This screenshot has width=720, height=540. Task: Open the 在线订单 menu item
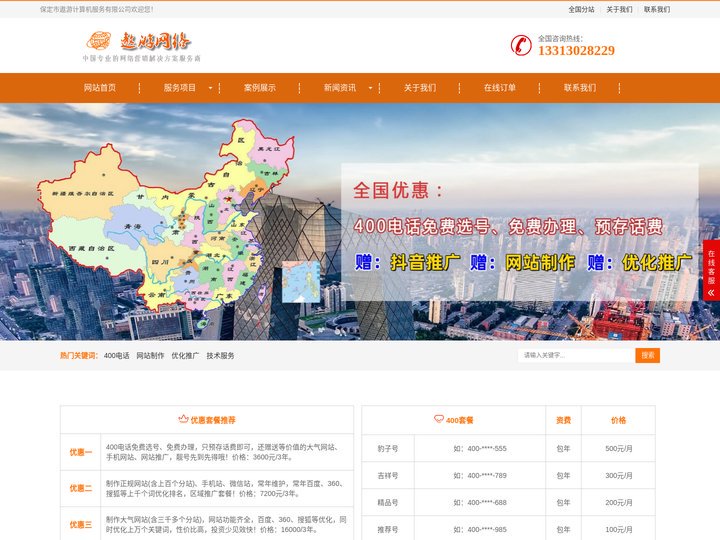(x=500, y=88)
